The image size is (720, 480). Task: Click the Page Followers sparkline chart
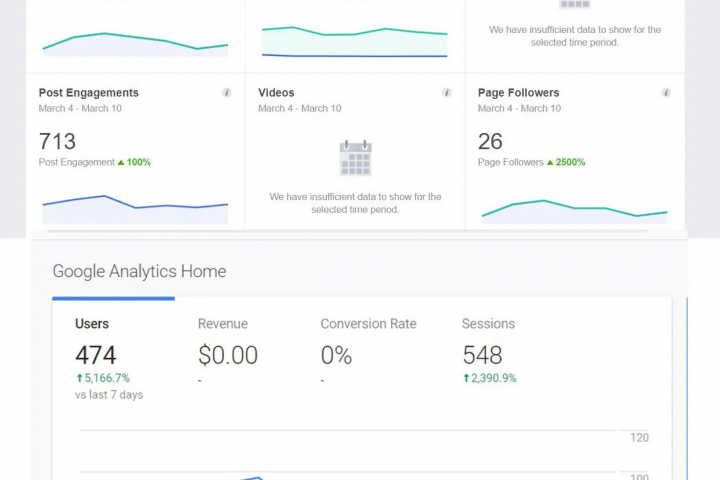(574, 210)
